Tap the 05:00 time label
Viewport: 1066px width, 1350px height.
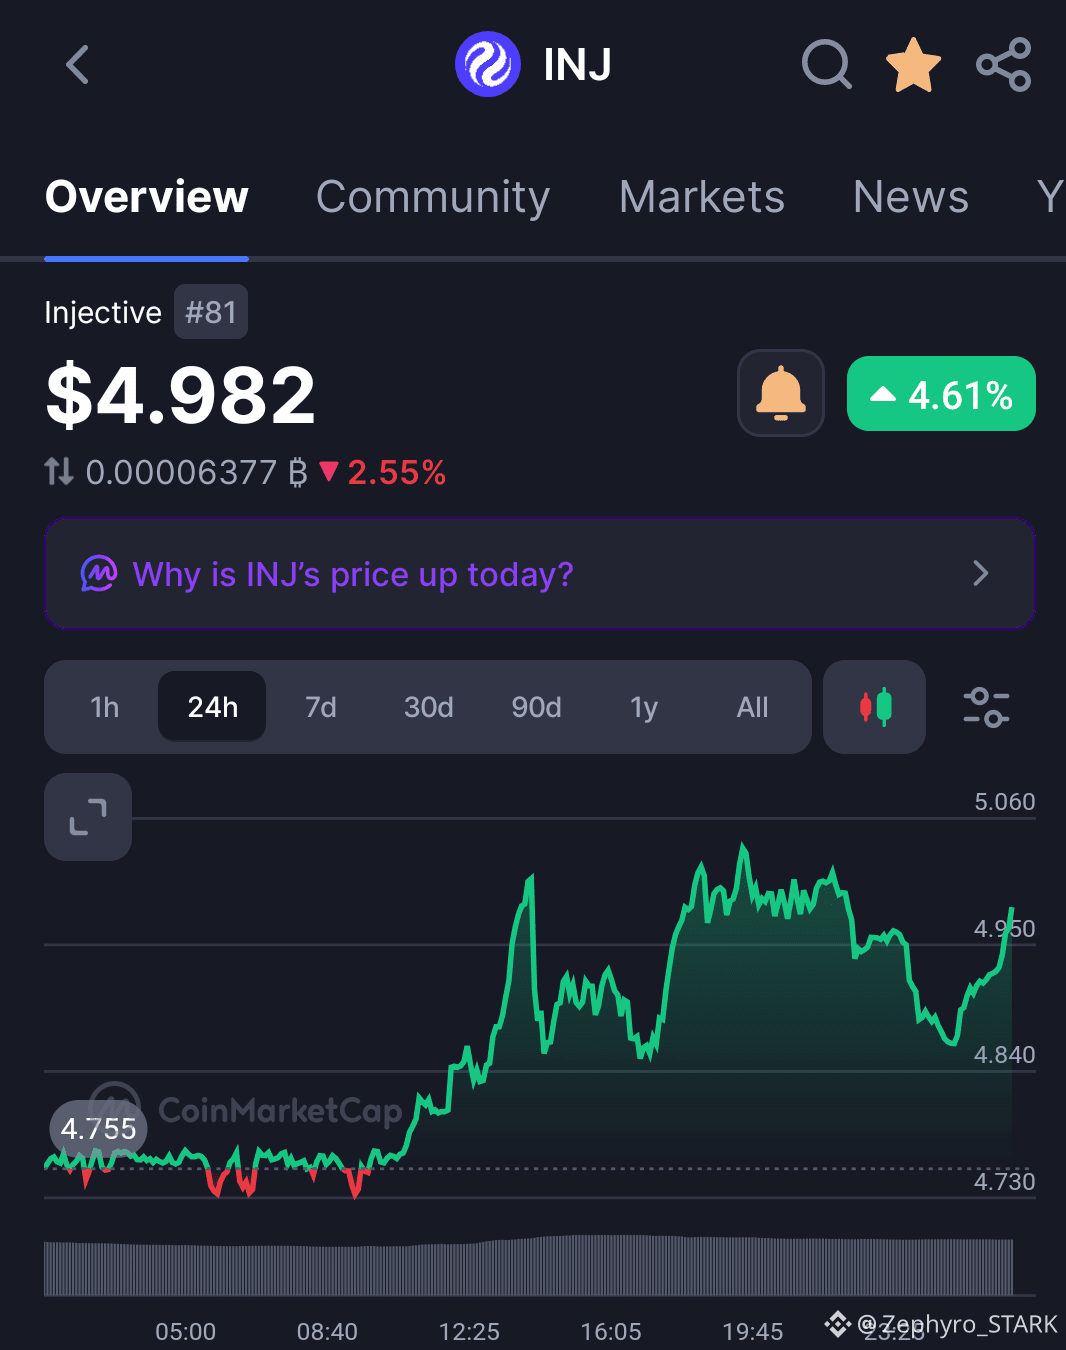coord(185,1332)
